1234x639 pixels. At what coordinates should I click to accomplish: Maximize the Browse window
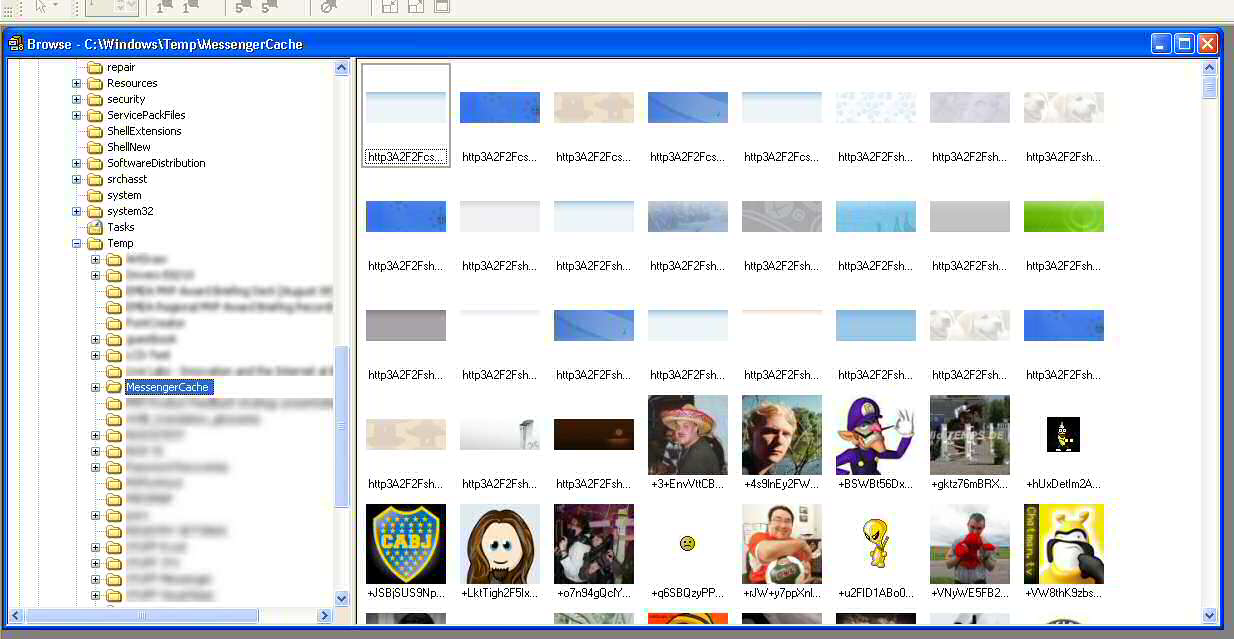point(1184,43)
